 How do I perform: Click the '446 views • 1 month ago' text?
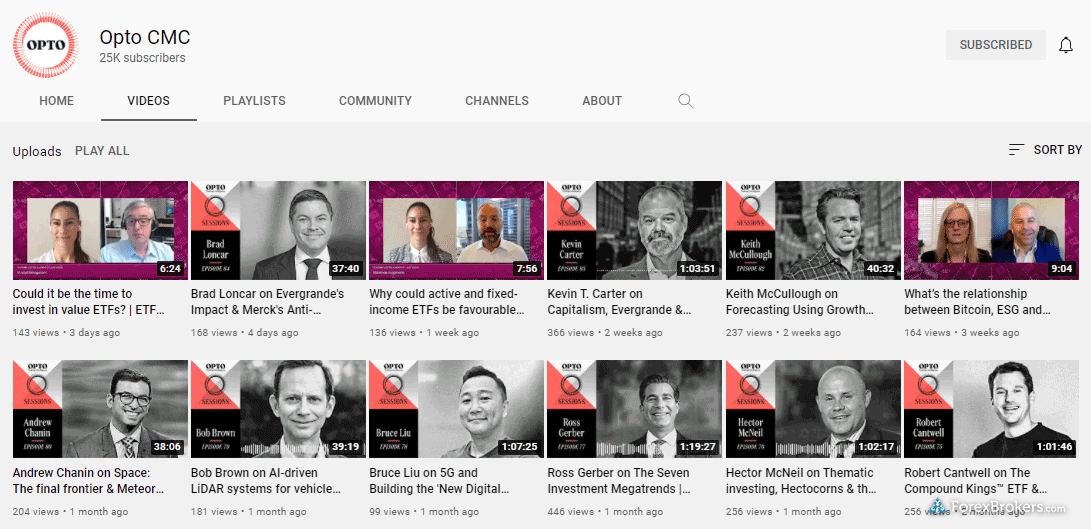tap(605, 512)
